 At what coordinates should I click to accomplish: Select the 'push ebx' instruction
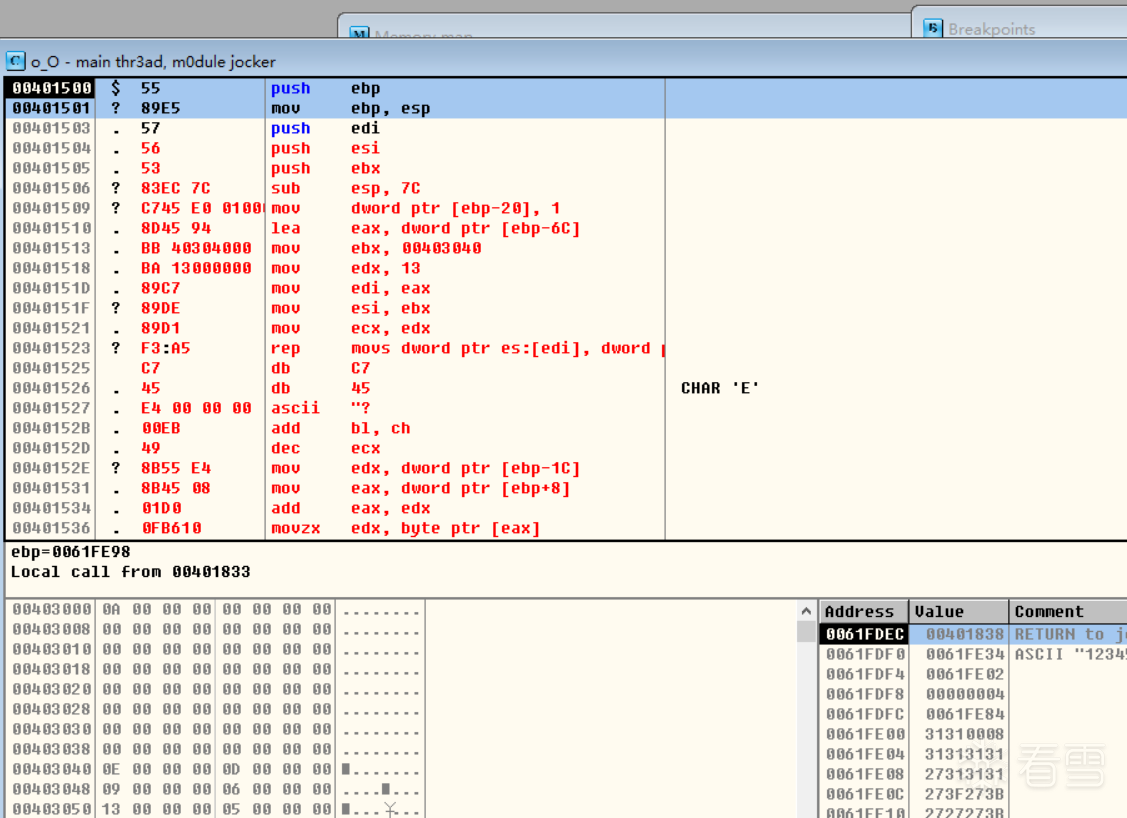(325, 168)
